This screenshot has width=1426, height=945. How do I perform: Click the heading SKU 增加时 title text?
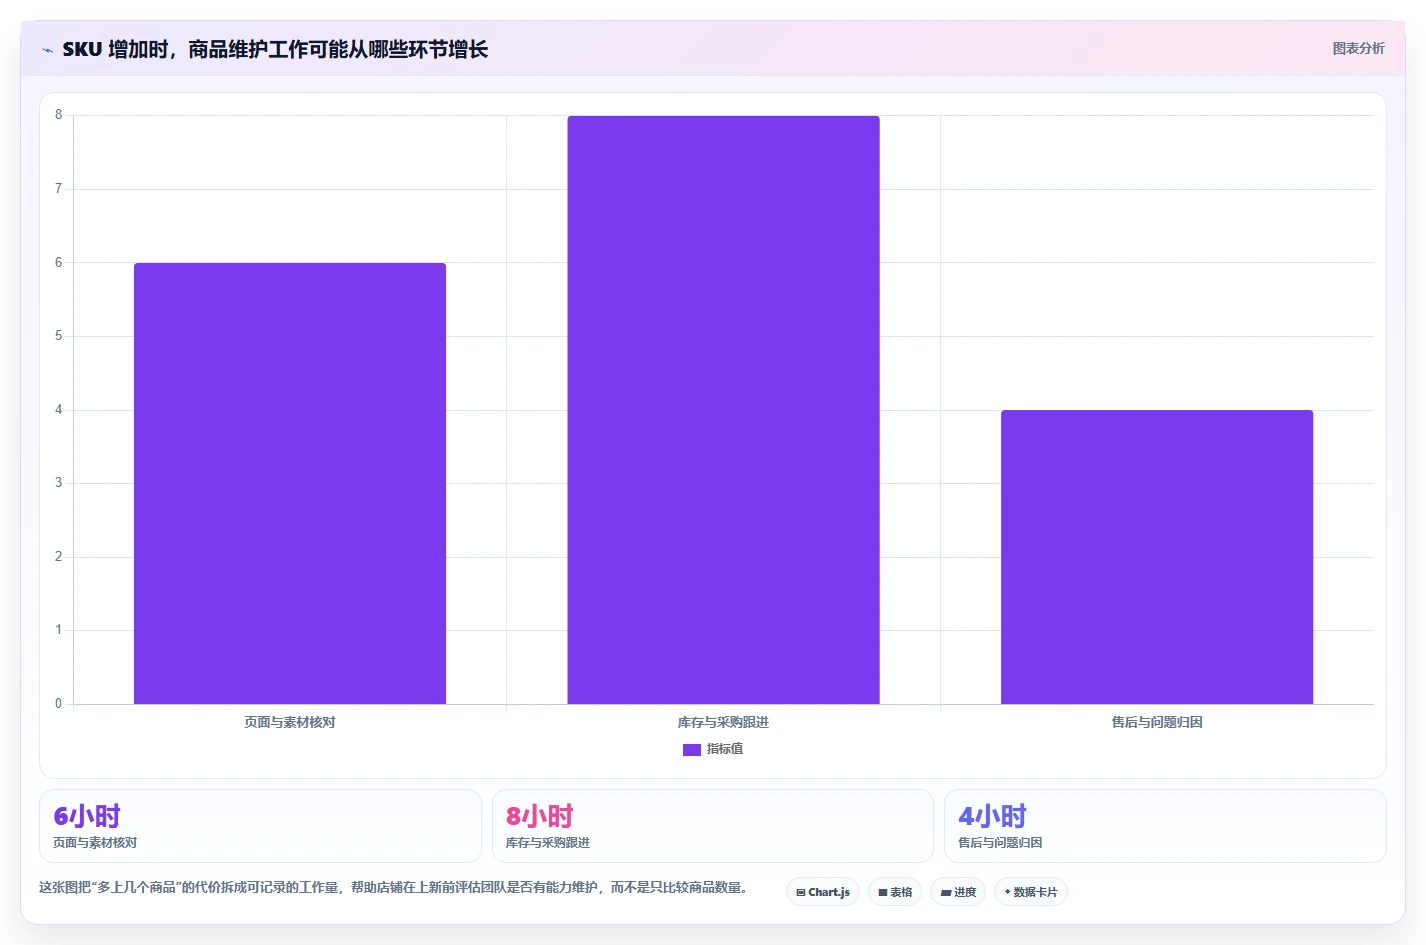point(275,49)
